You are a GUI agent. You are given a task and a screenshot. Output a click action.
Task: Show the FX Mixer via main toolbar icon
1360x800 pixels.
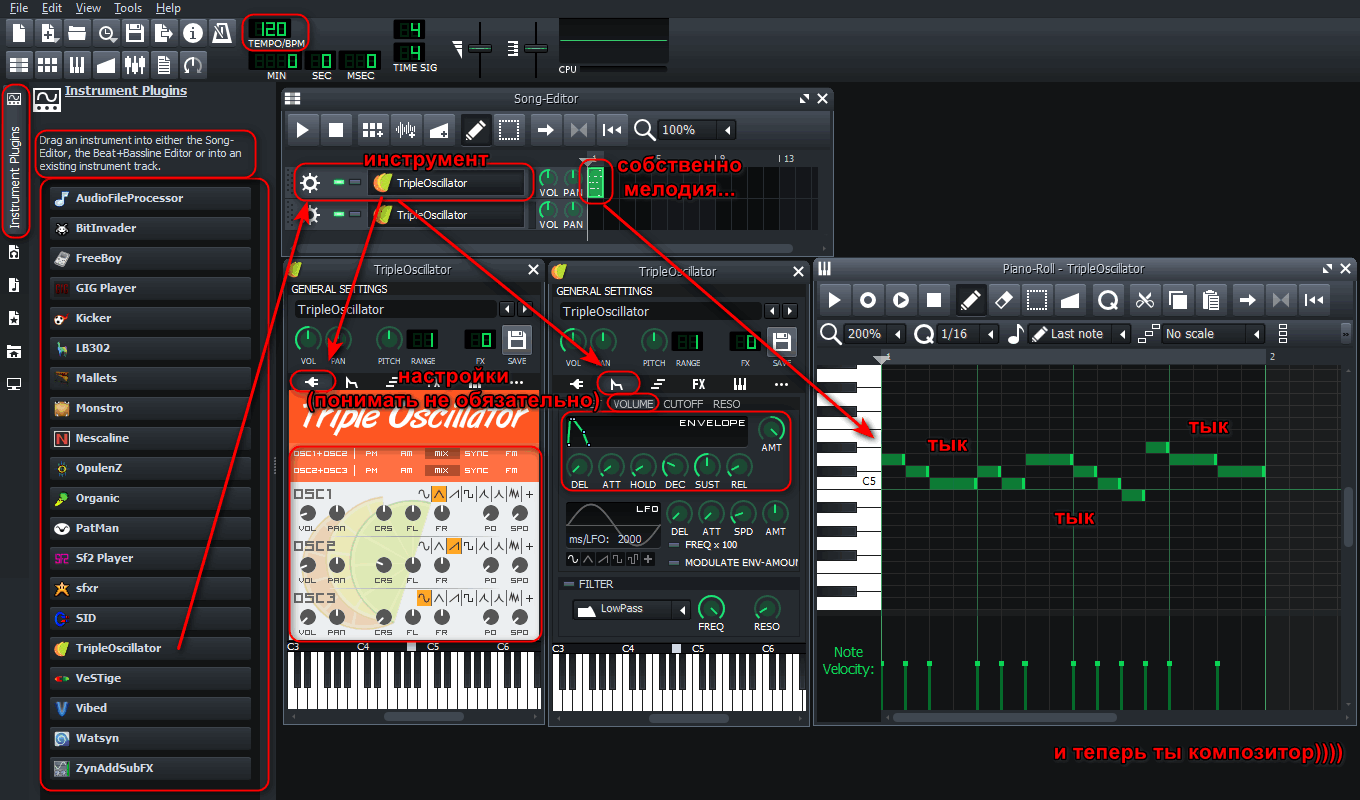pyautogui.click(x=135, y=65)
